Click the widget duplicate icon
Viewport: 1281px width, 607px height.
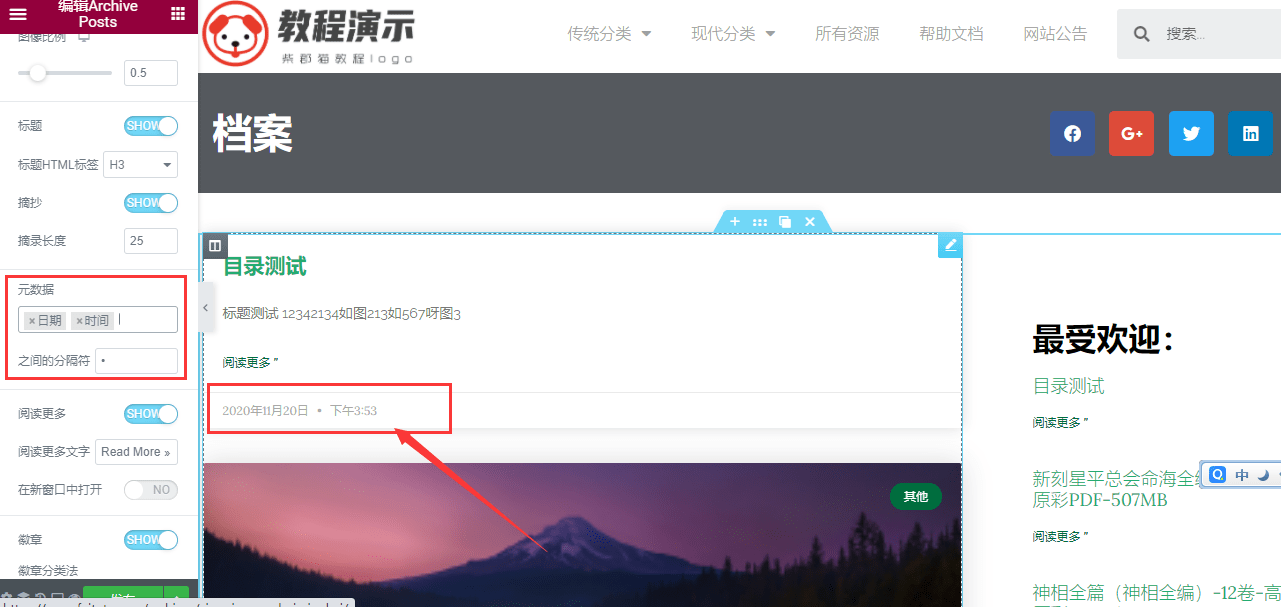coord(784,222)
